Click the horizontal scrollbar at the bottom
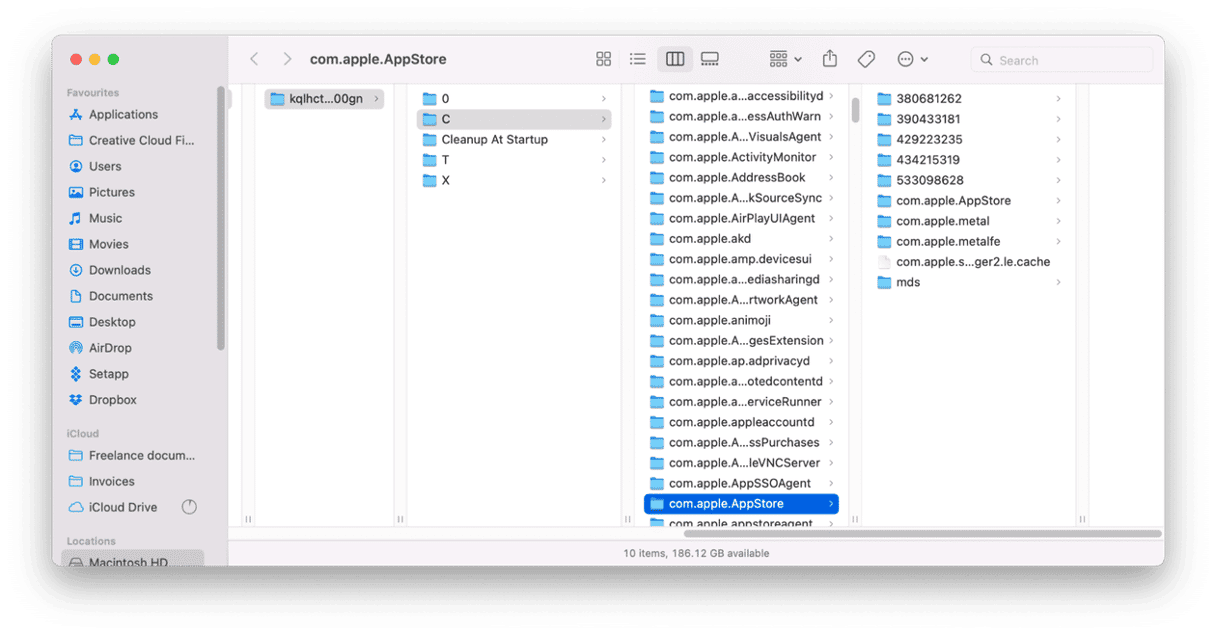Image resolution: width=1216 pixels, height=635 pixels. point(920,534)
